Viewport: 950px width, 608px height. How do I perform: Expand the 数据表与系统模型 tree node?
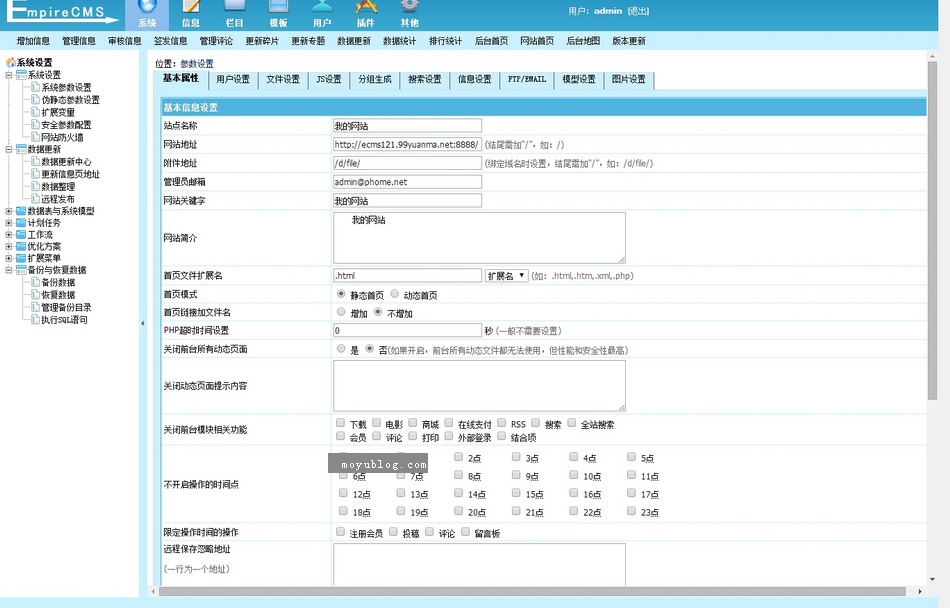pyautogui.click(x=8, y=211)
